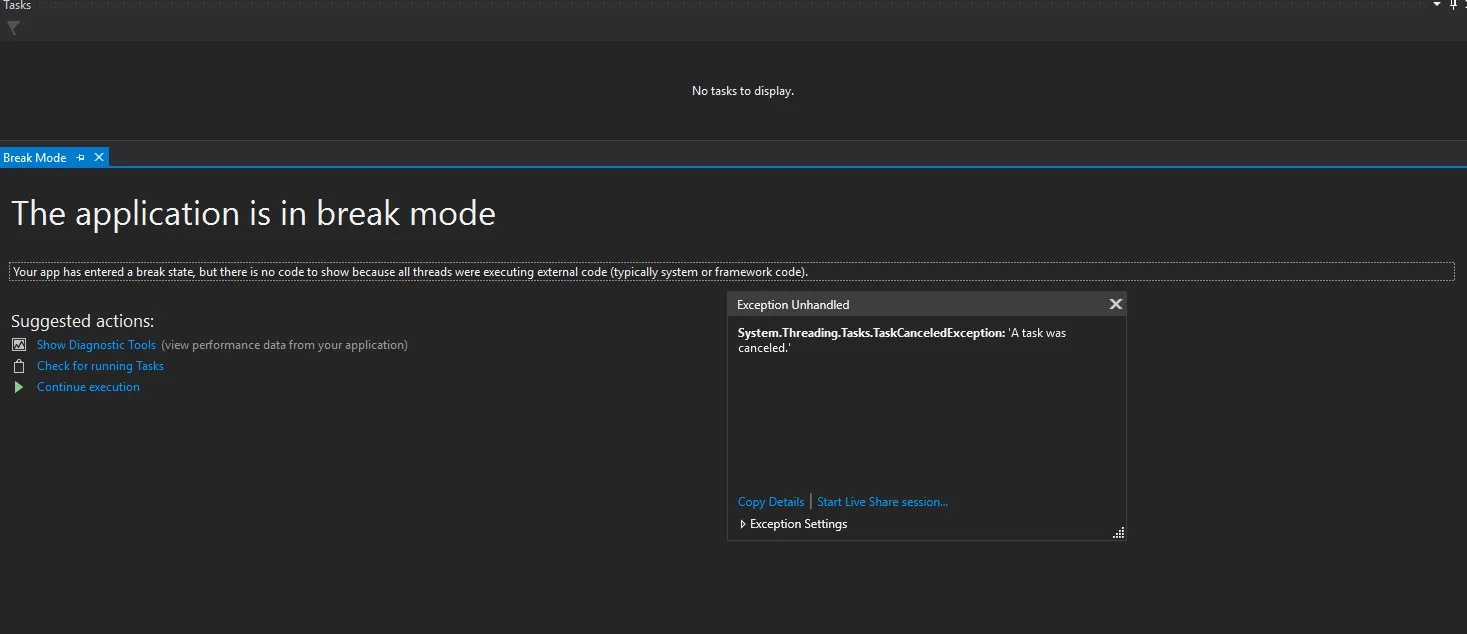Viewport: 1467px width, 634px height.
Task: Click the exception popup resize grip
Action: (1118, 533)
